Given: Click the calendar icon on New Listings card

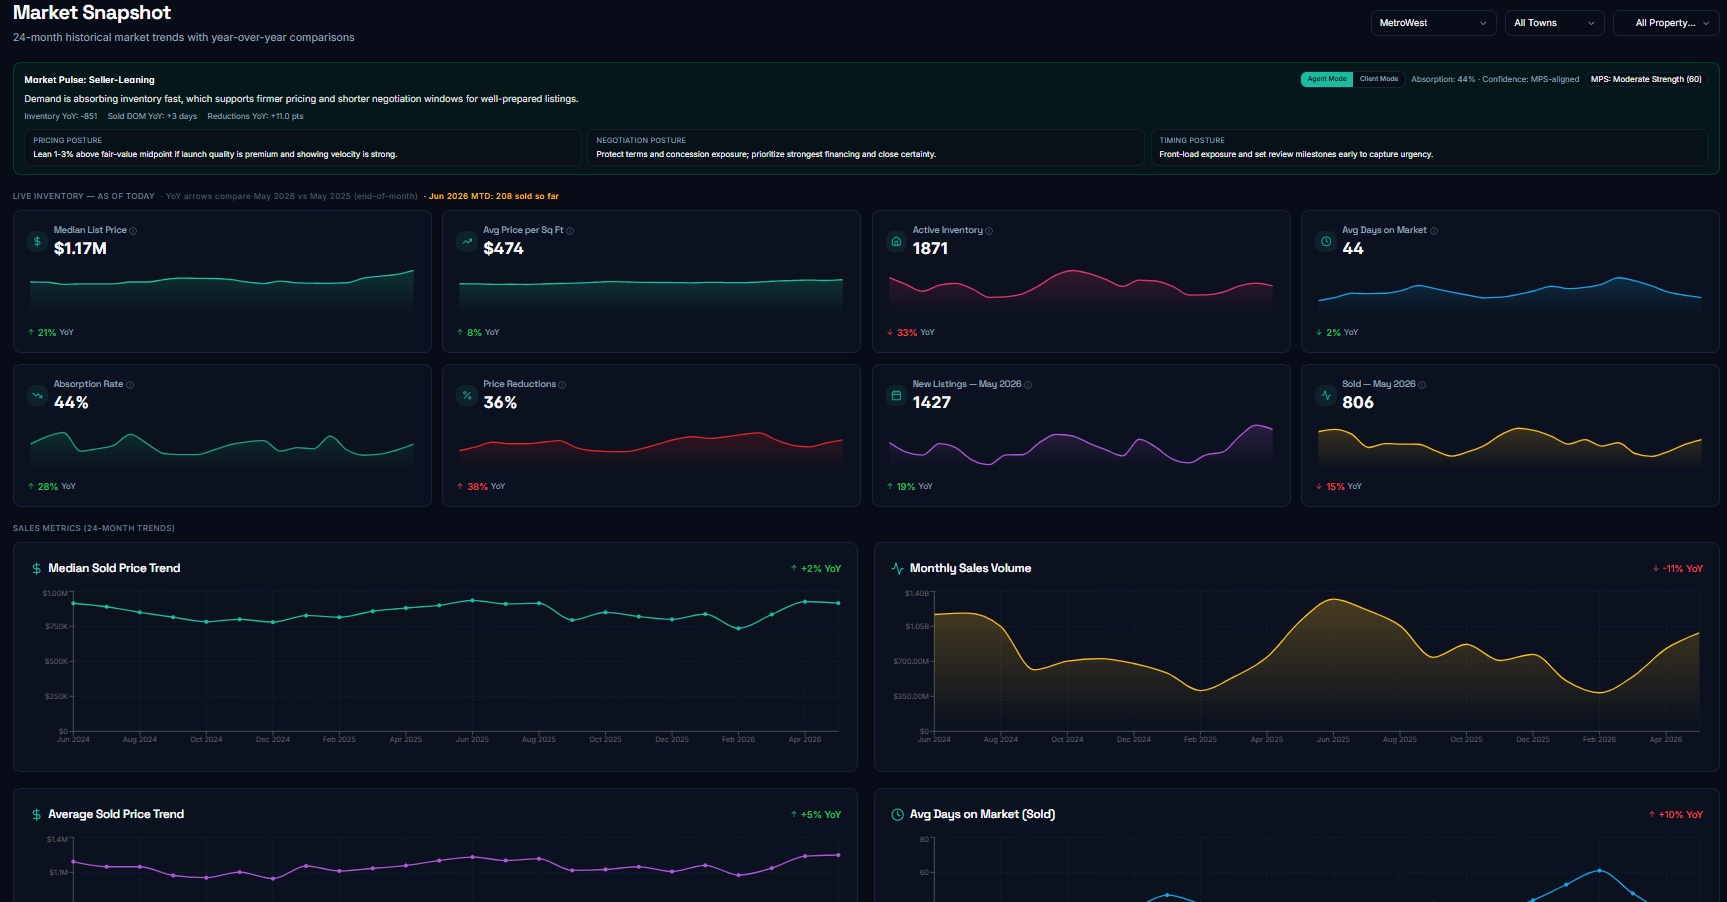Looking at the screenshot, I should pos(896,395).
